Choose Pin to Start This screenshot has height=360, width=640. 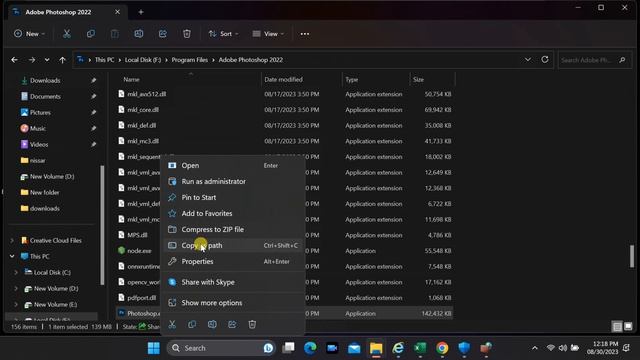(234, 197)
